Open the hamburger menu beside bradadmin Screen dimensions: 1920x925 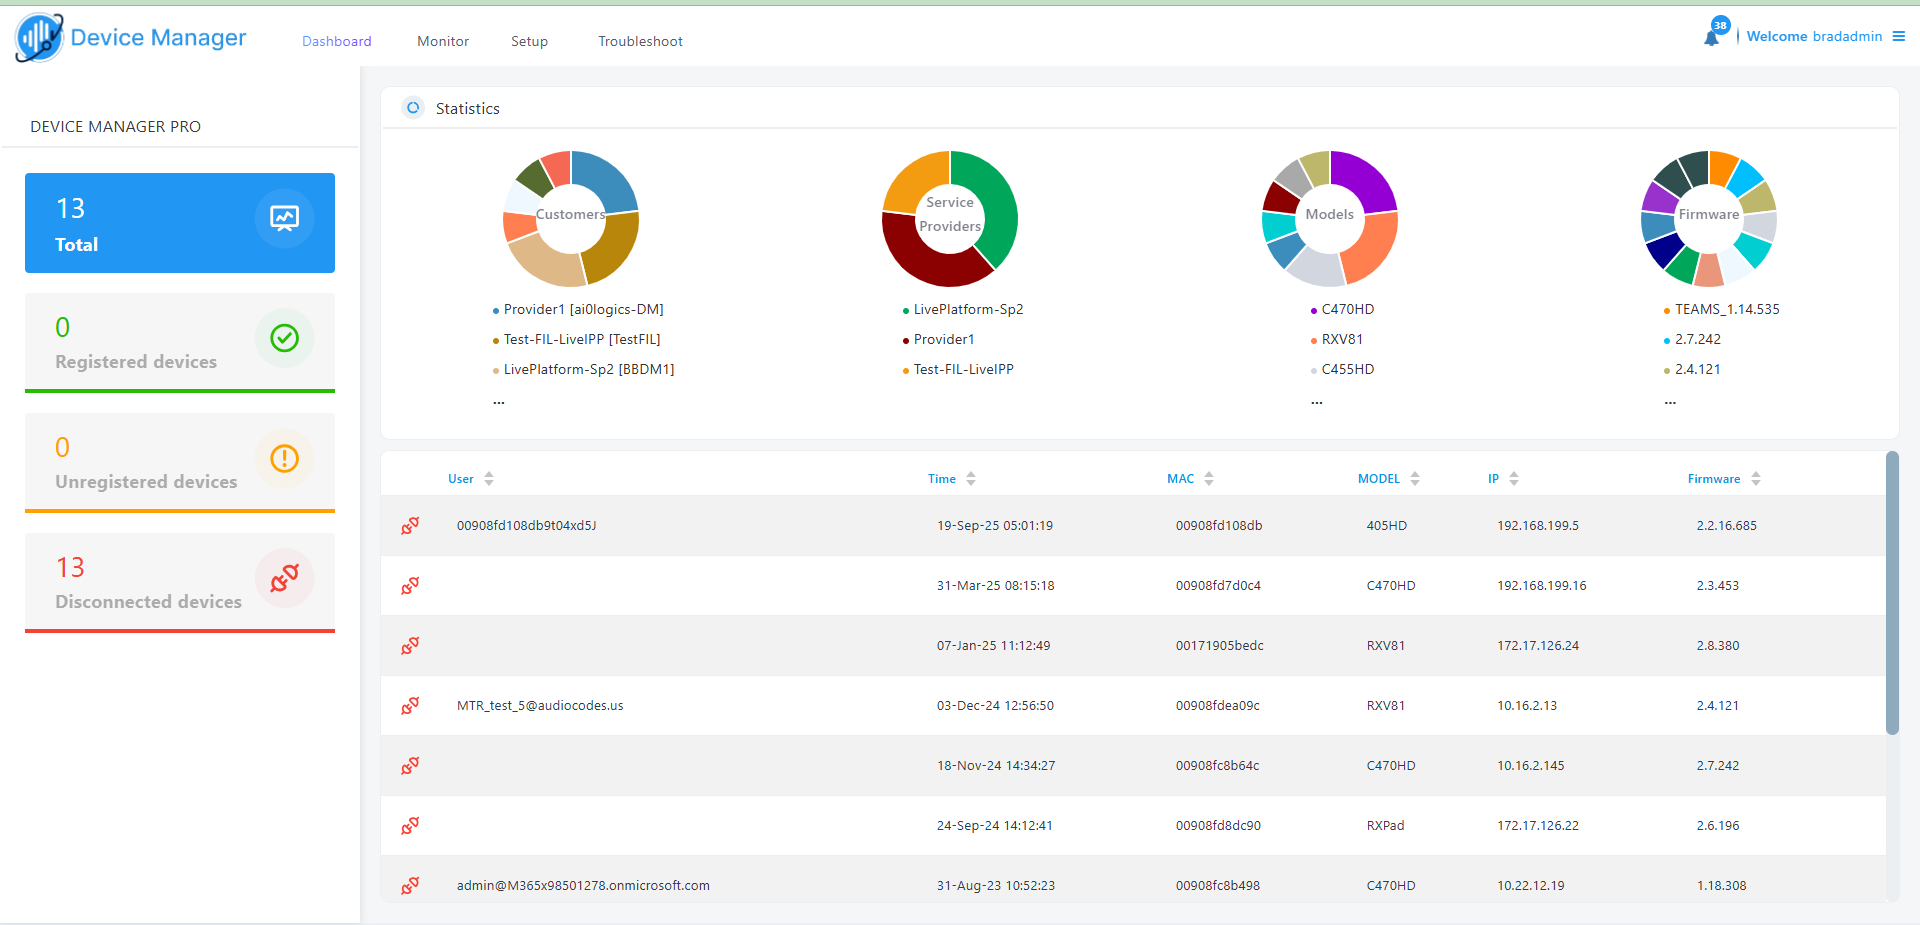(1898, 36)
